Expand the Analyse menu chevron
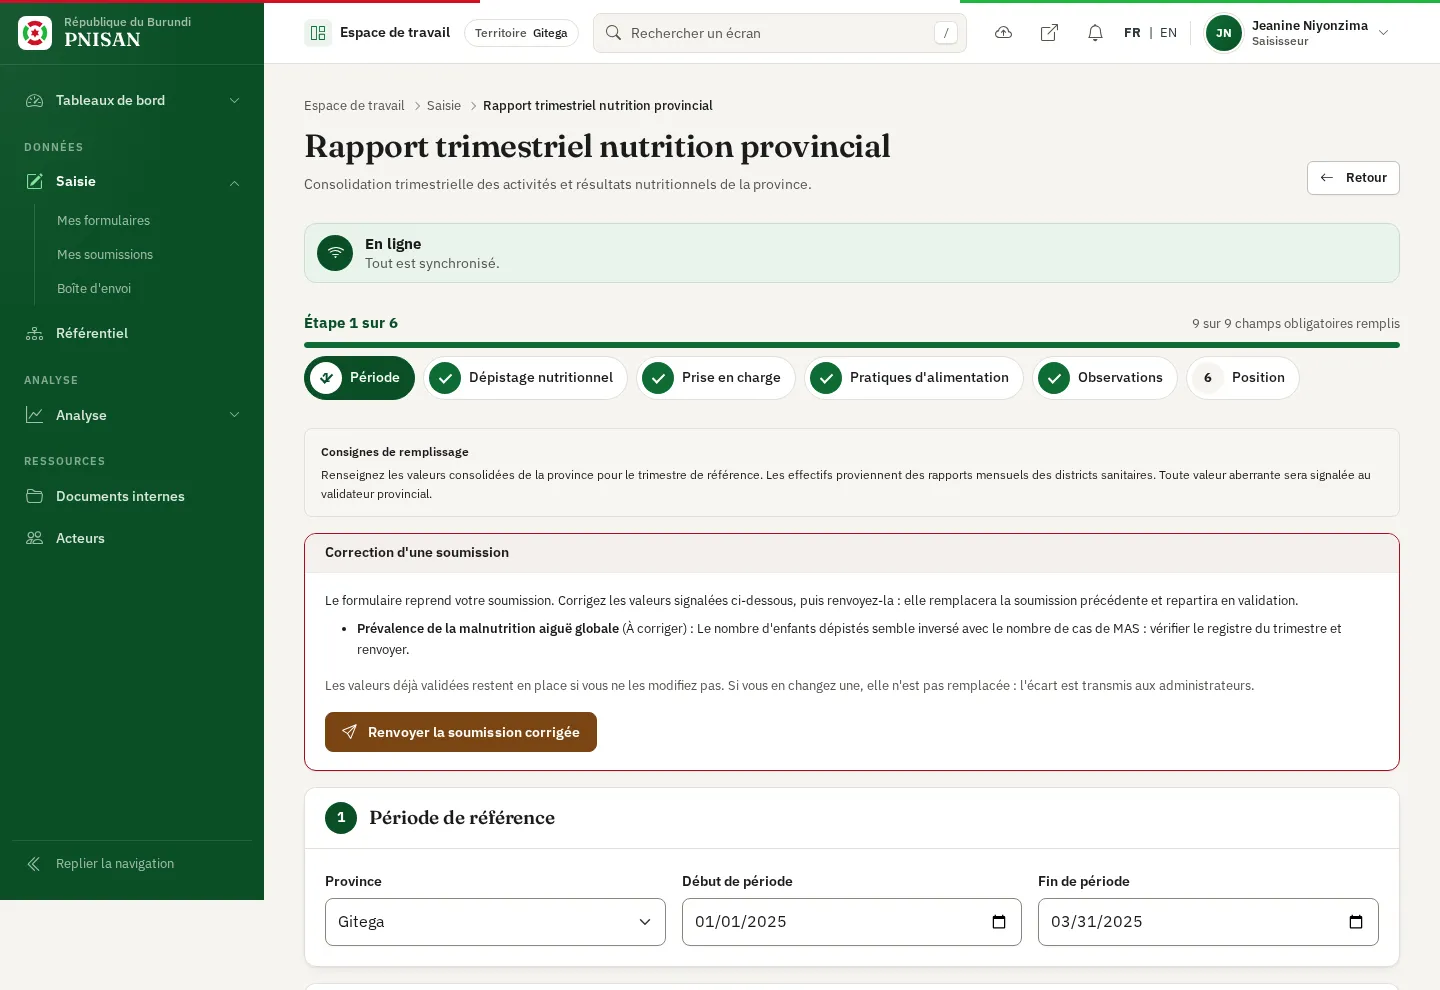The height and width of the screenshot is (990, 1440). (x=234, y=415)
